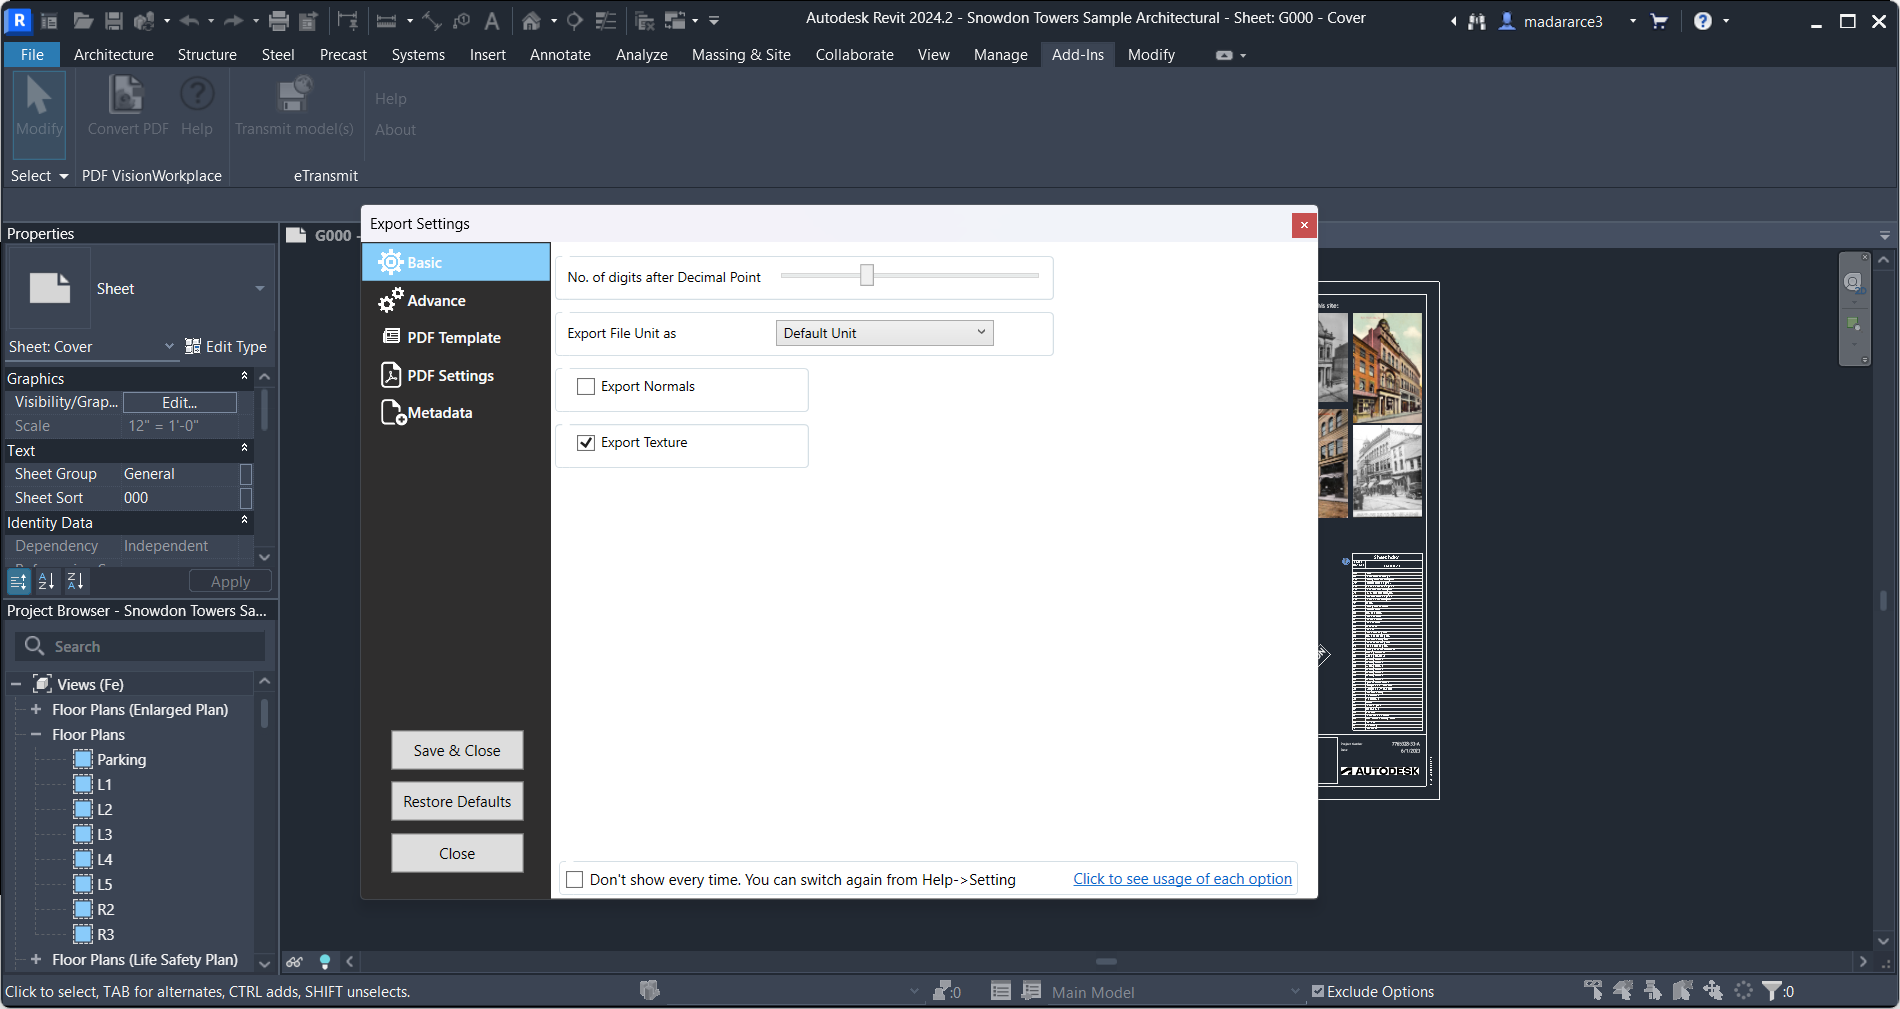
Task: Click the Thin Lines icon in Quick Access
Action: coord(606,20)
